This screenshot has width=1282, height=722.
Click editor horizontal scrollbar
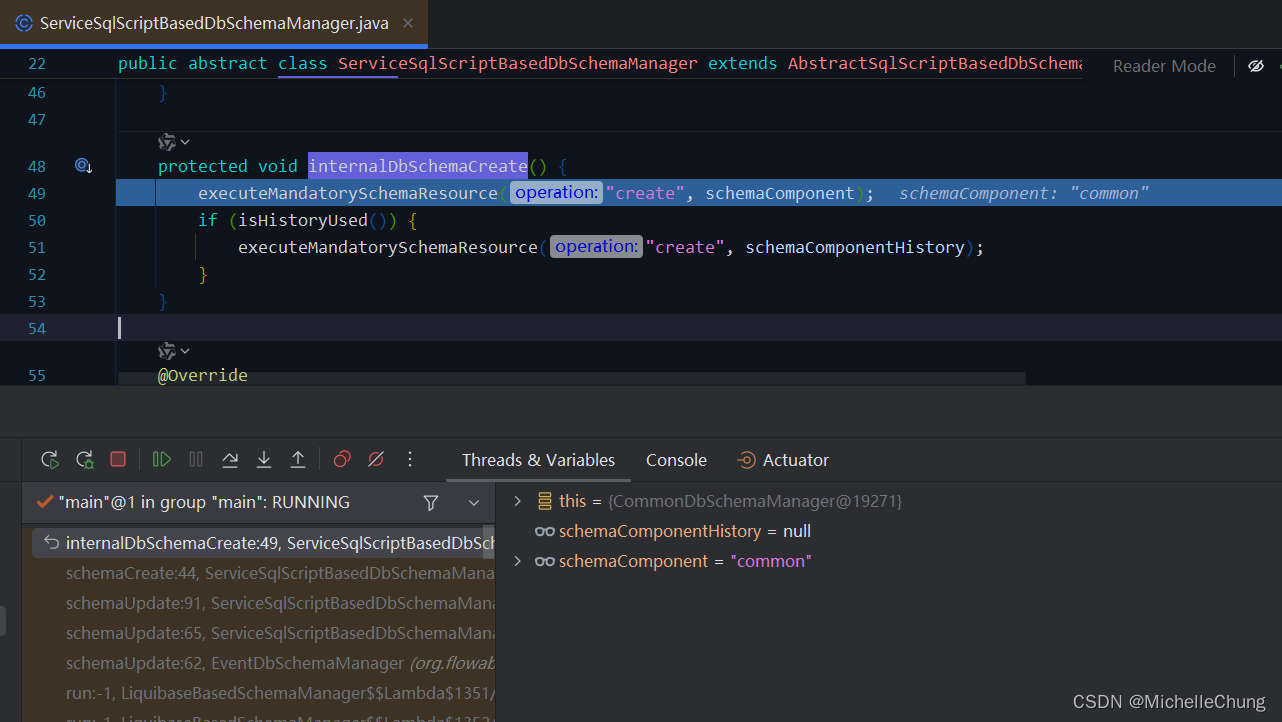click(572, 379)
